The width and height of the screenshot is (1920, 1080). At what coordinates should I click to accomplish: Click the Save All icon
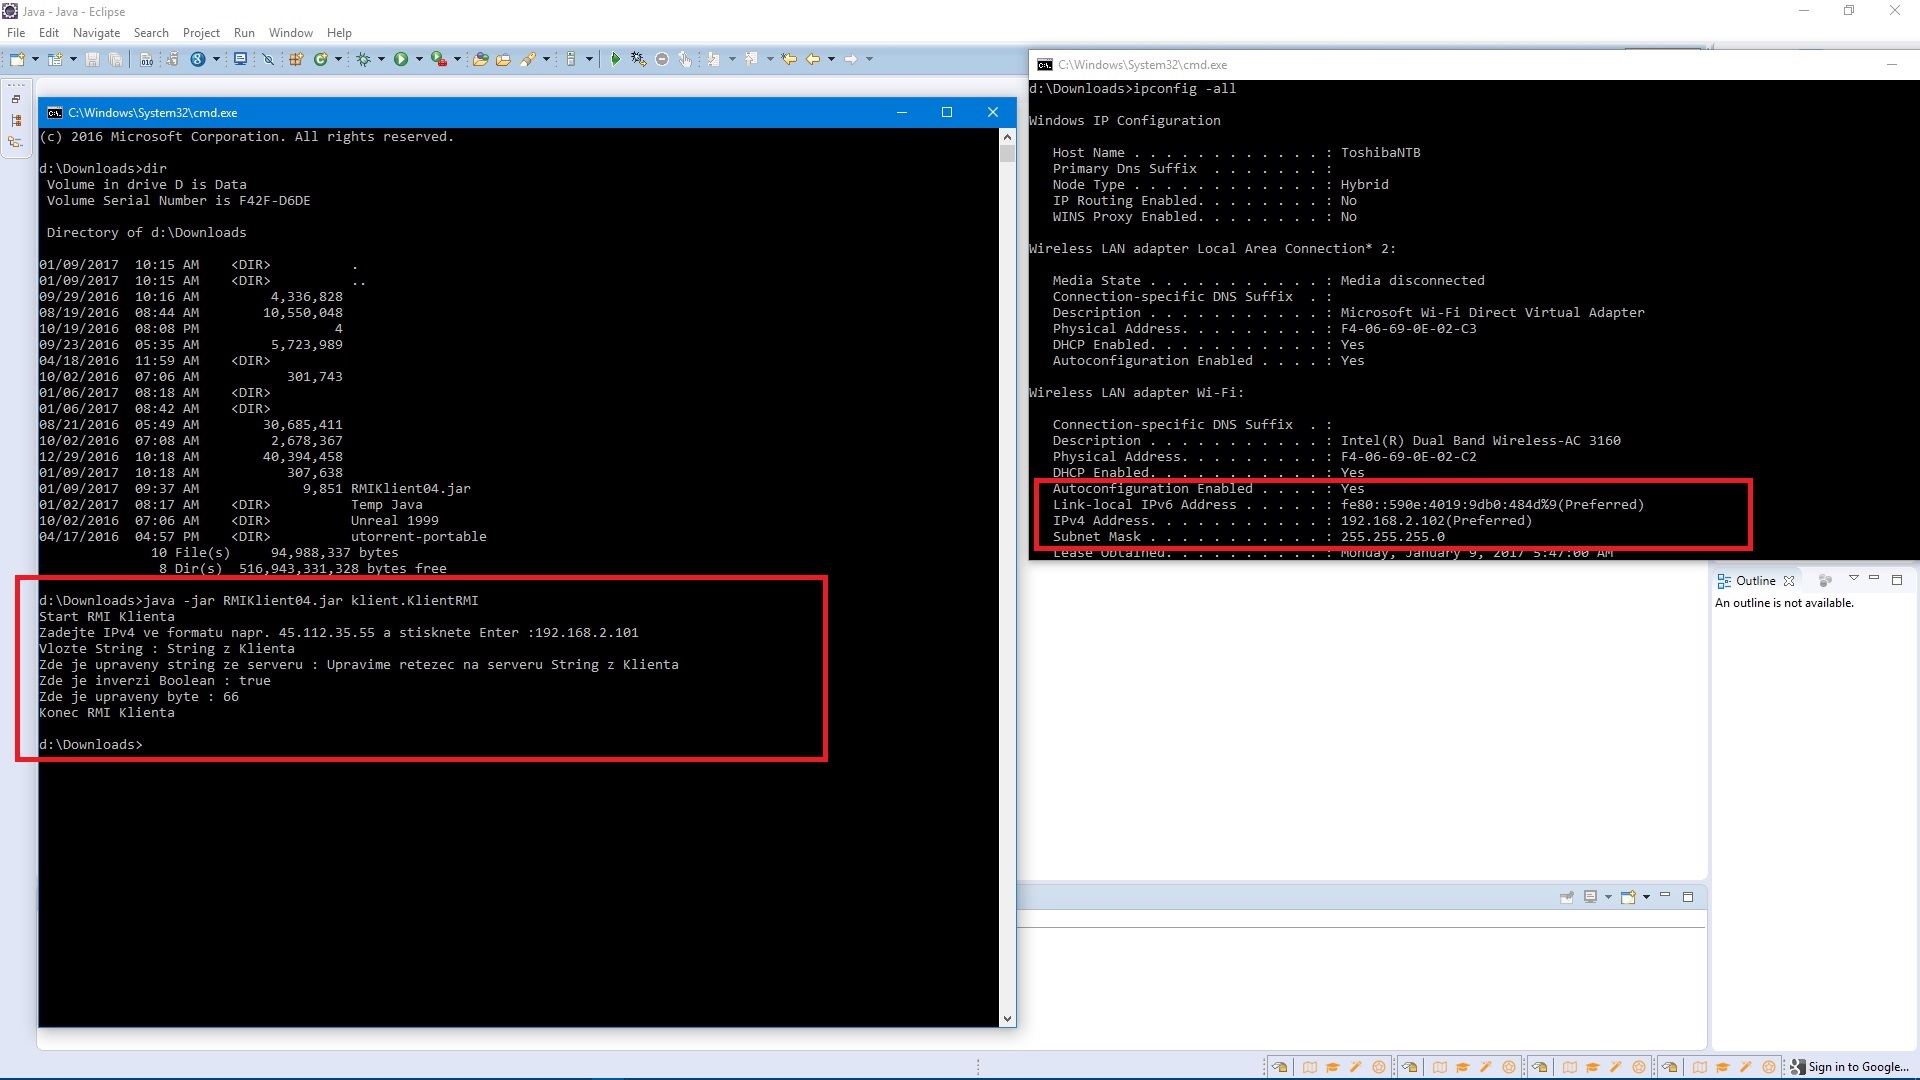tap(116, 59)
